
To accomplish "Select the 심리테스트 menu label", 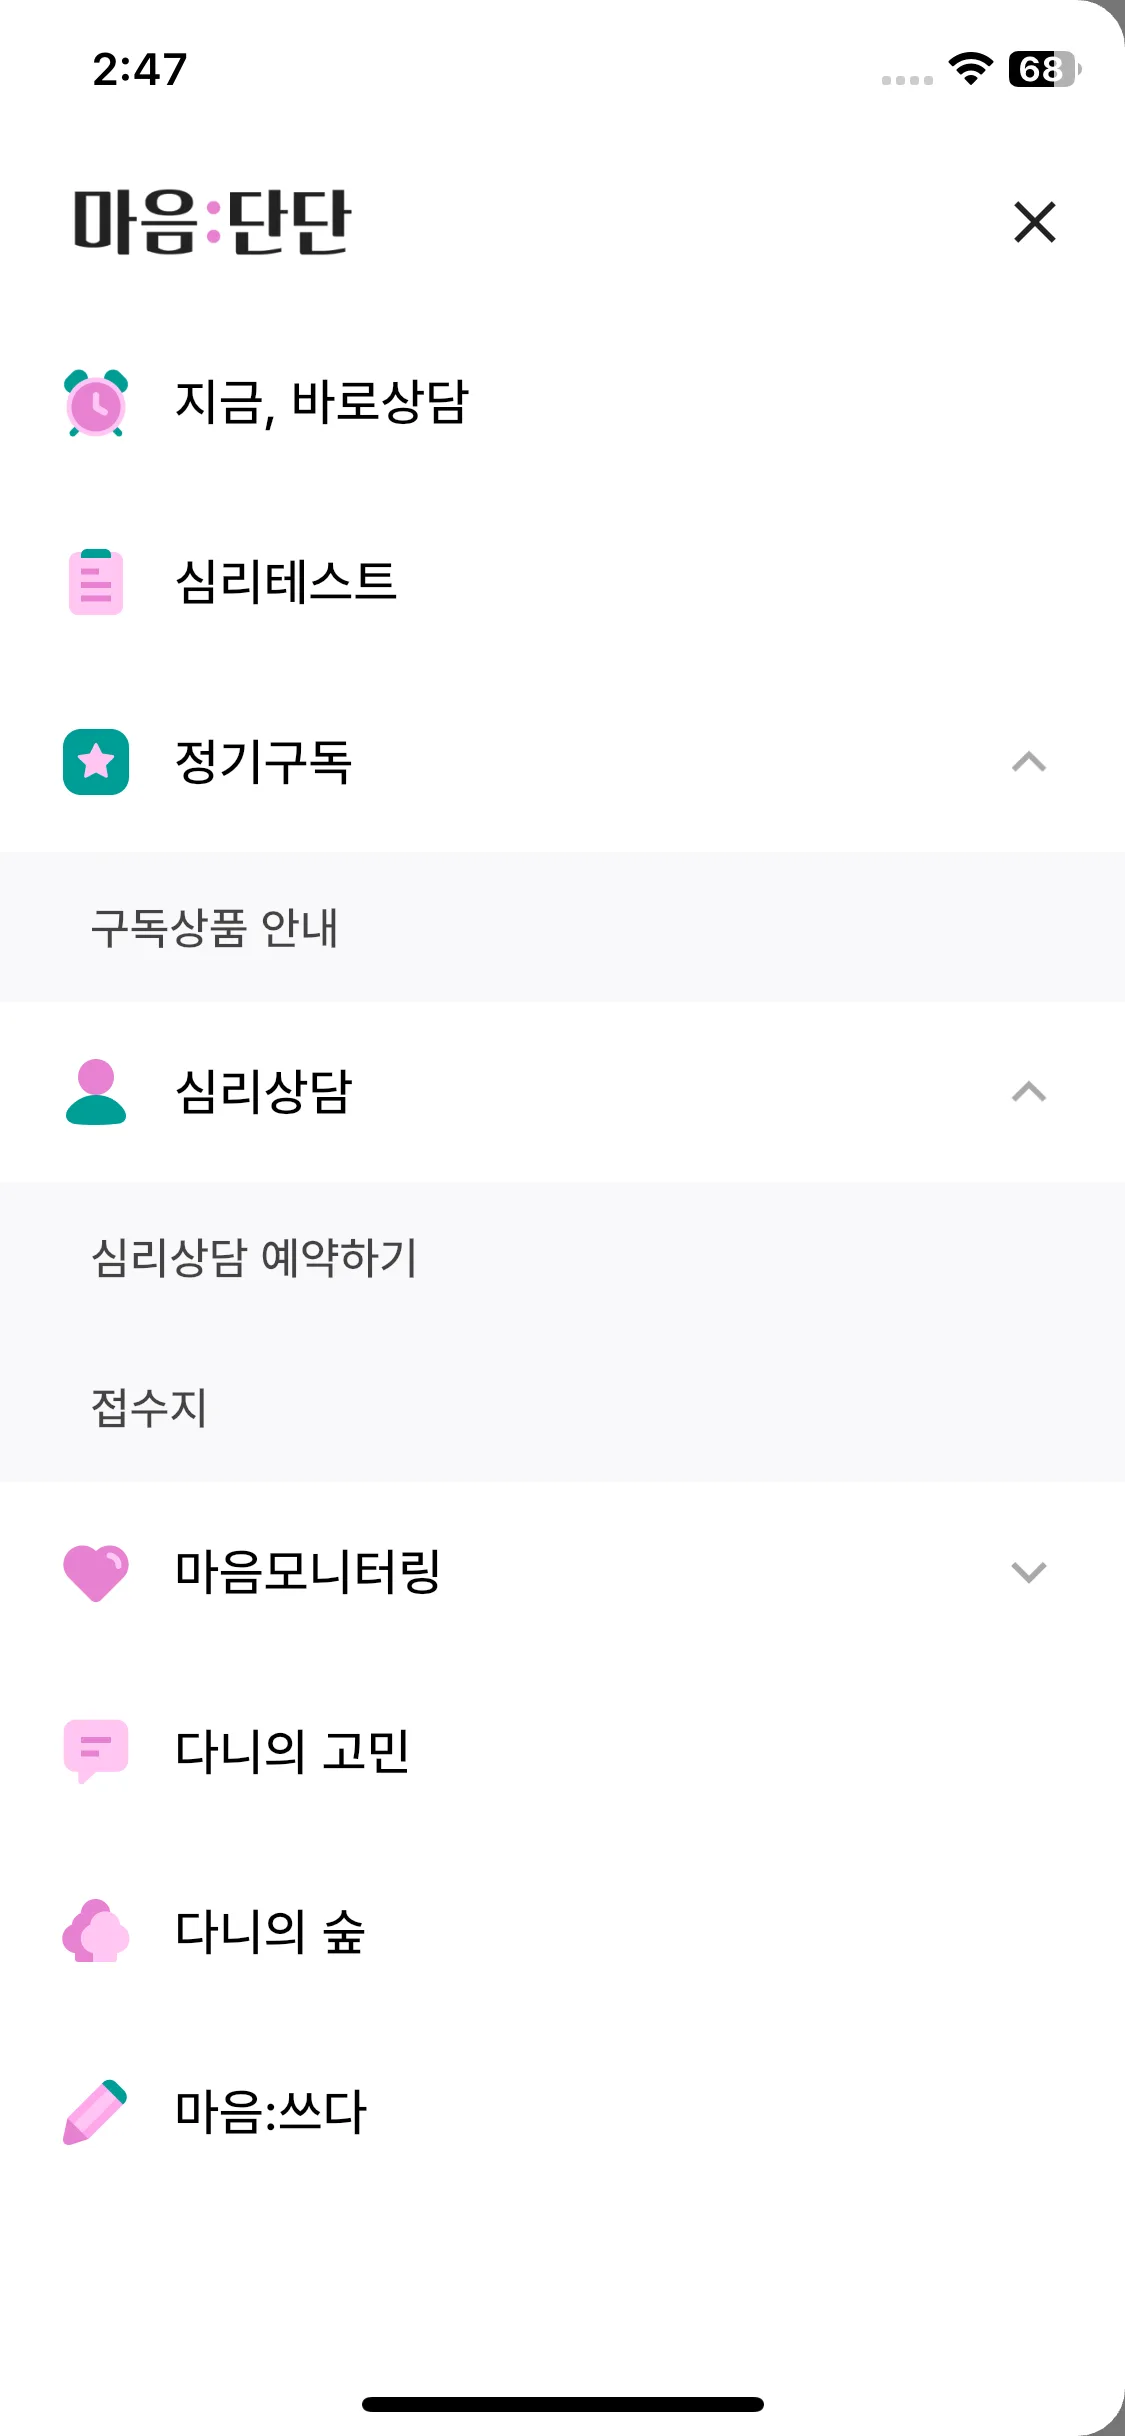I will [286, 582].
